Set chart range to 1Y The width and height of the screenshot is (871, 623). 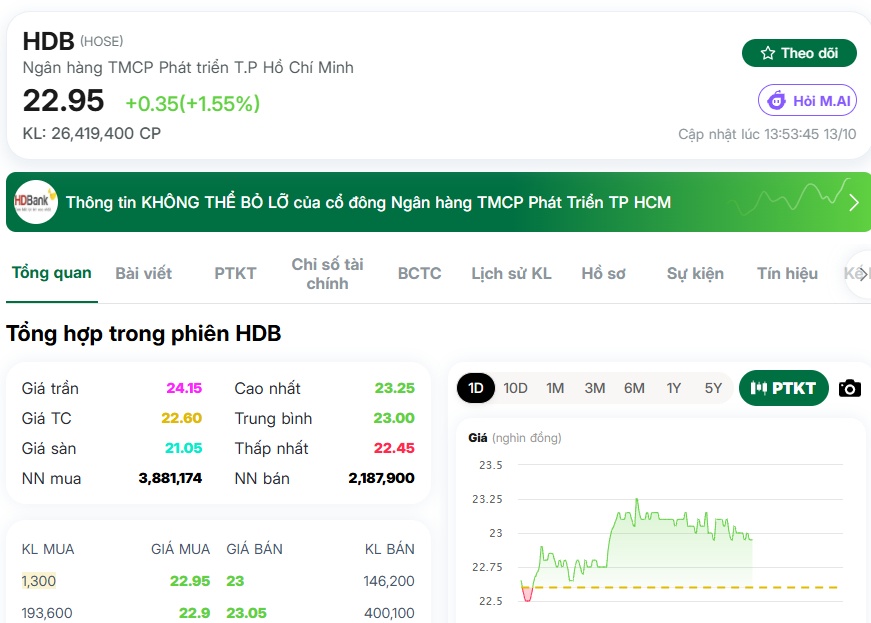click(673, 388)
